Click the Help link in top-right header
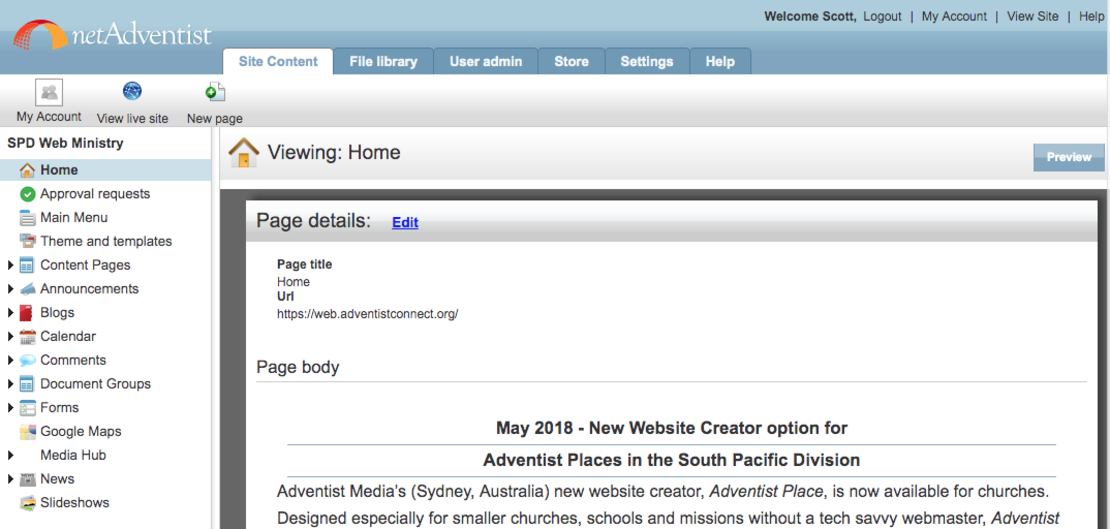Screen dimensions: 1110x529 [1091, 16]
